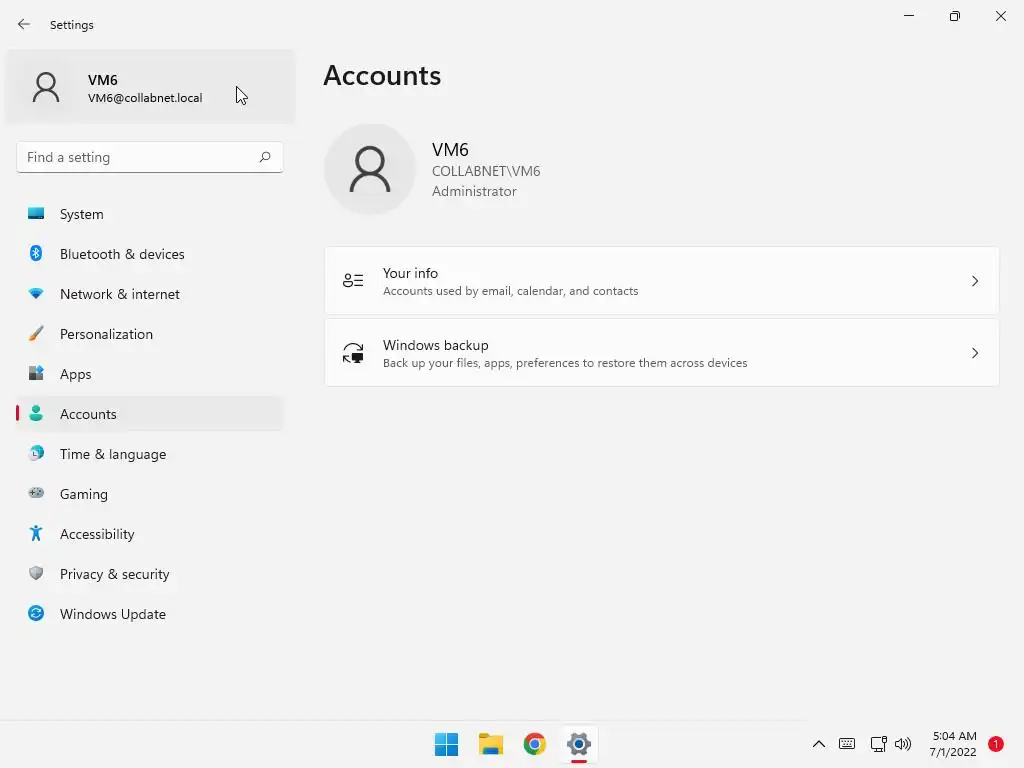Focus the Find a setting field
Image resolution: width=1024 pixels, height=768 pixels.
pos(150,157)
